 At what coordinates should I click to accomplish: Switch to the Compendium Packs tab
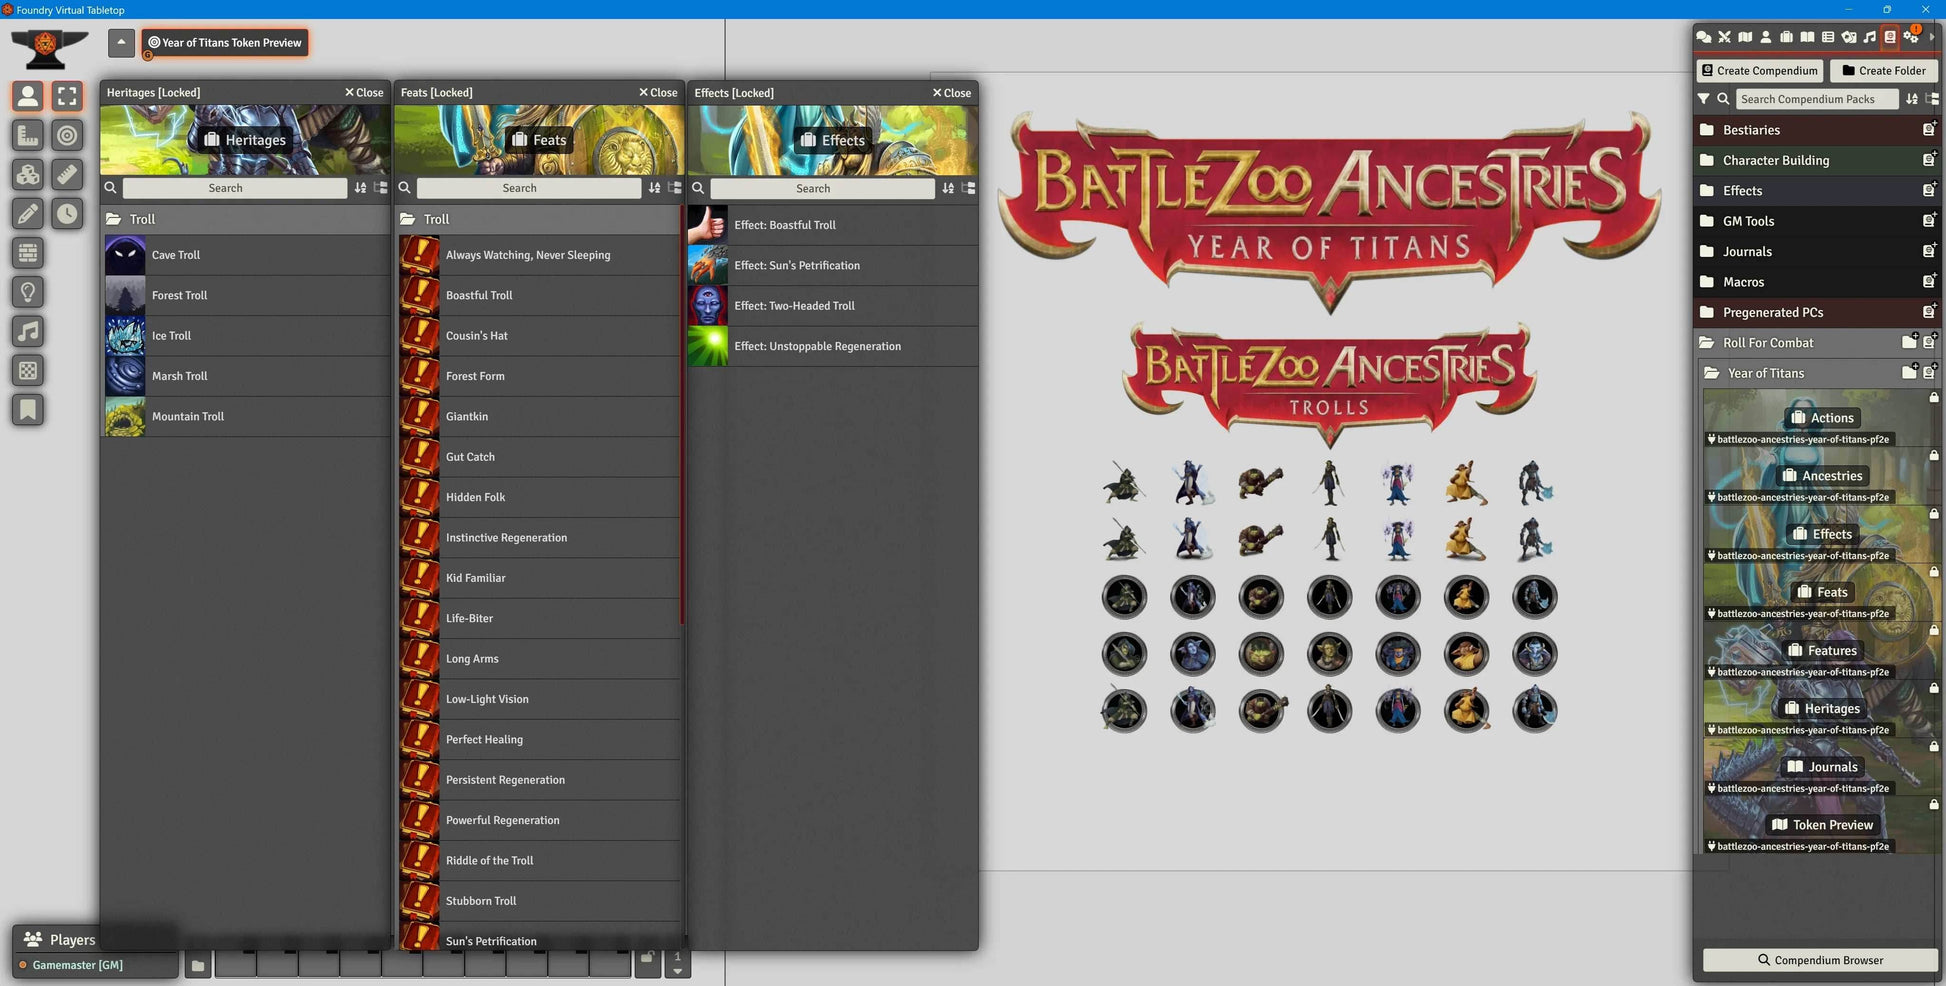tap(1890, 37)
